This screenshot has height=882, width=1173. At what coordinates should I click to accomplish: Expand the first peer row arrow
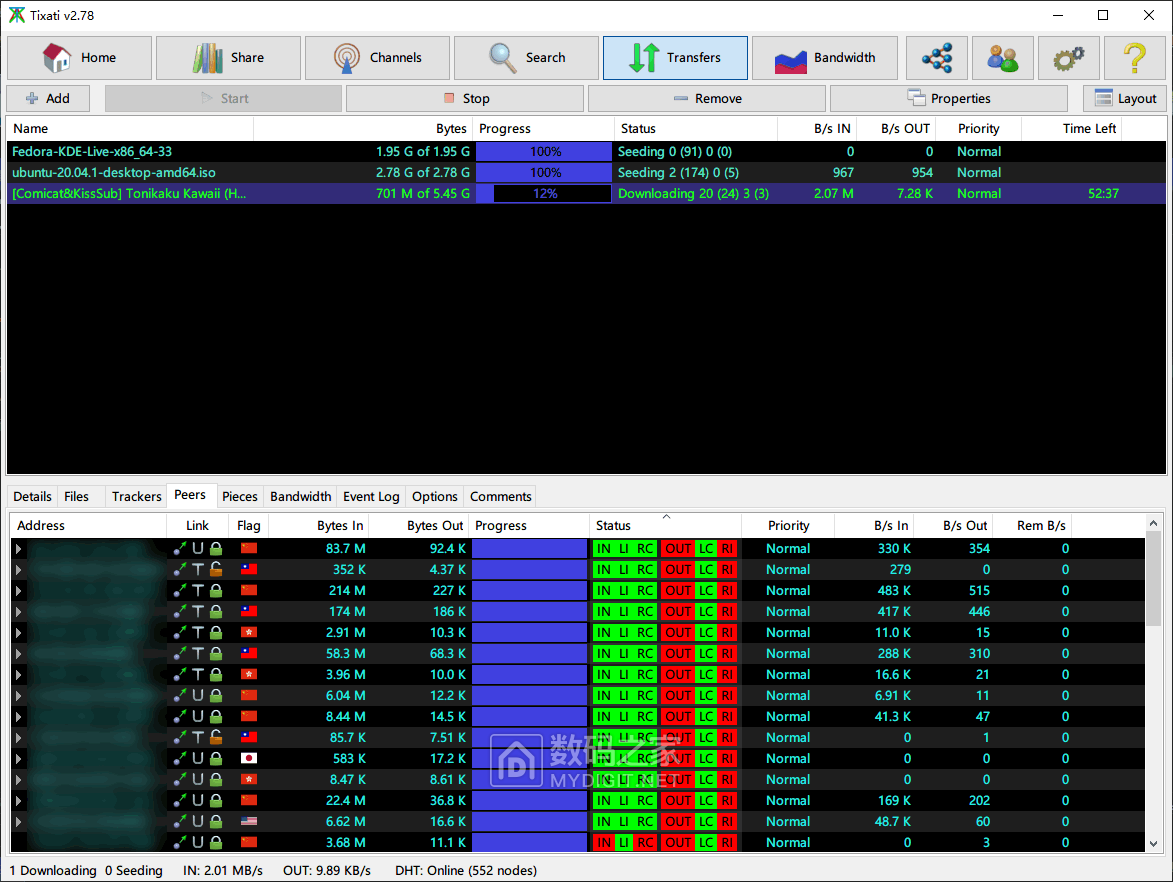tap(18, 549)
